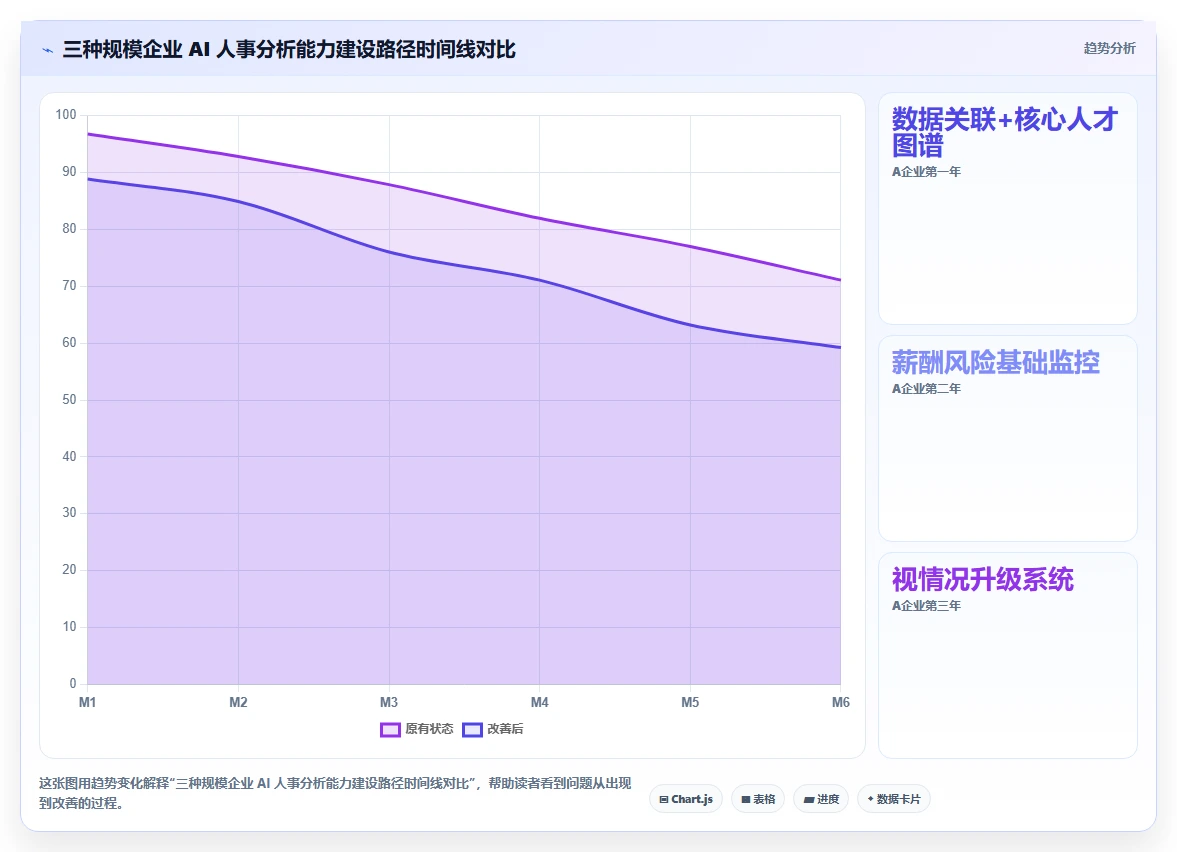The width and height of the screenshot is (1177, 852).
Task: Click the 0 y-axis value
Action: [x=73, y=684]
